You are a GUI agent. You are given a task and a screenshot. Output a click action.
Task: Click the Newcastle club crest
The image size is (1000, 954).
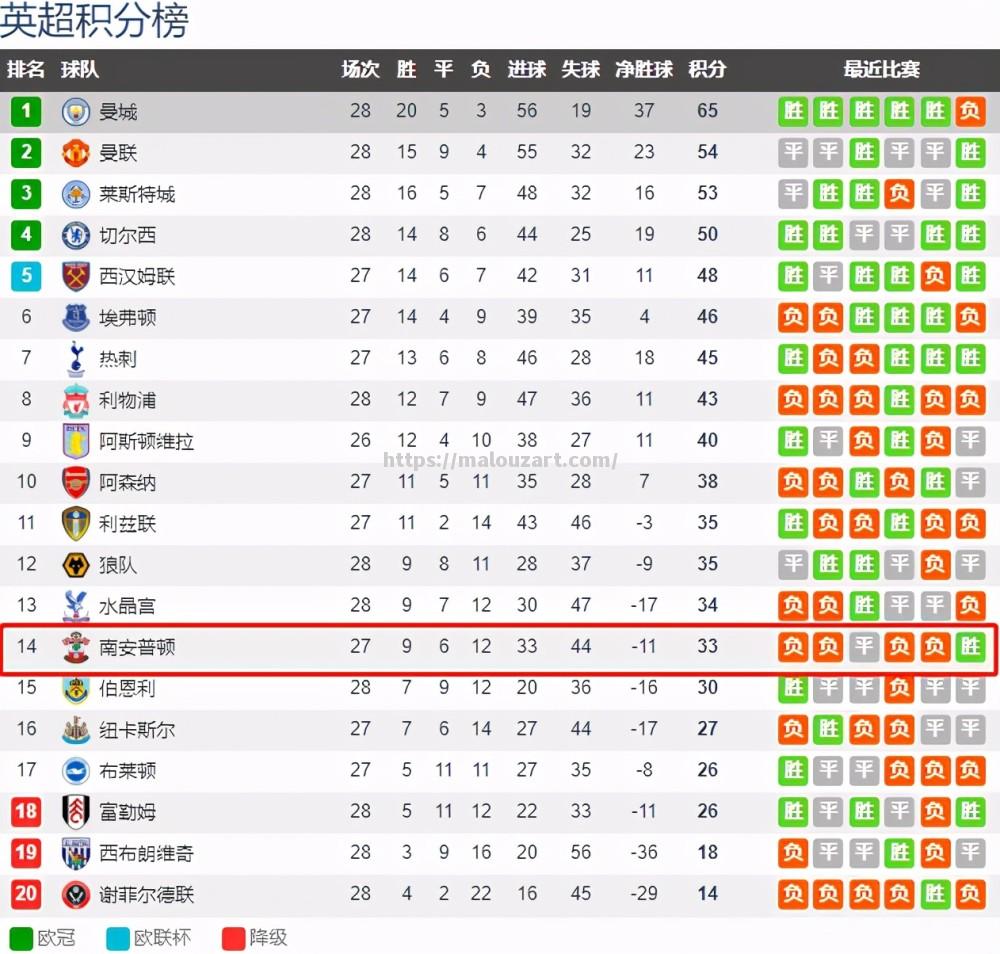pyautogui.click(x=76, y=730)
